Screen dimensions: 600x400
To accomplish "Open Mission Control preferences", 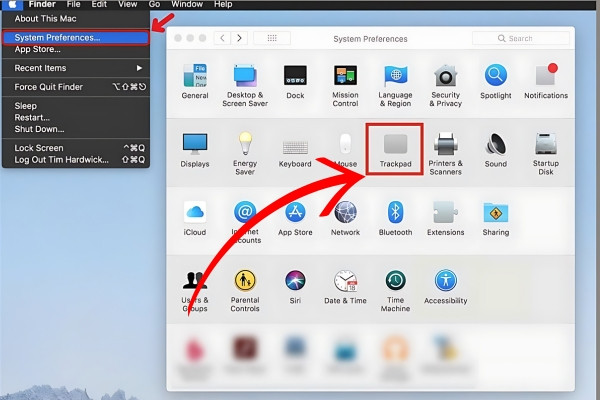I will coord(345,85).
